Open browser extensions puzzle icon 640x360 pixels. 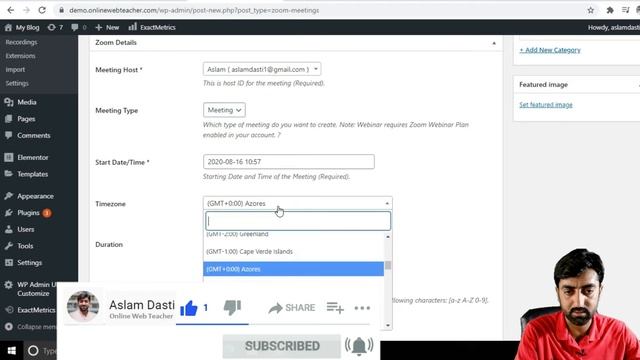(610, 10)
